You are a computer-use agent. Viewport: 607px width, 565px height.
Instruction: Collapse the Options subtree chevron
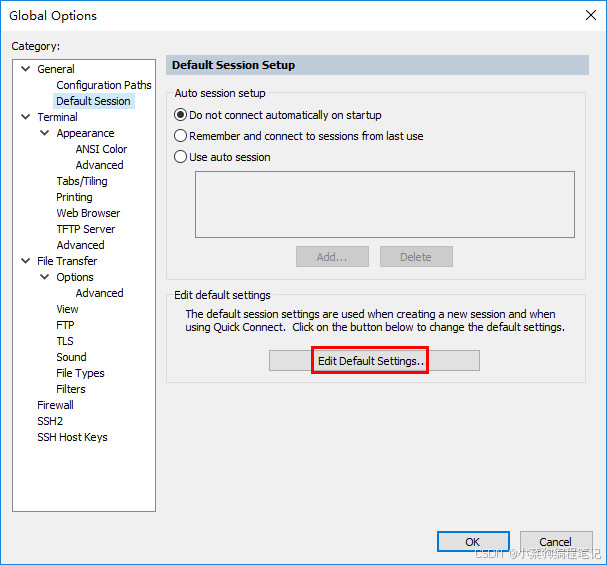(45, 277)
